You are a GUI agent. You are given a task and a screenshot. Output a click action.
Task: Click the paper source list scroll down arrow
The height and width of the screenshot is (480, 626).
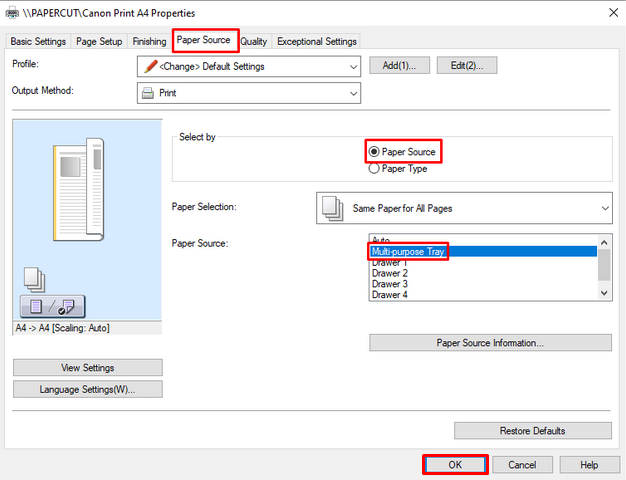point(604,293)
